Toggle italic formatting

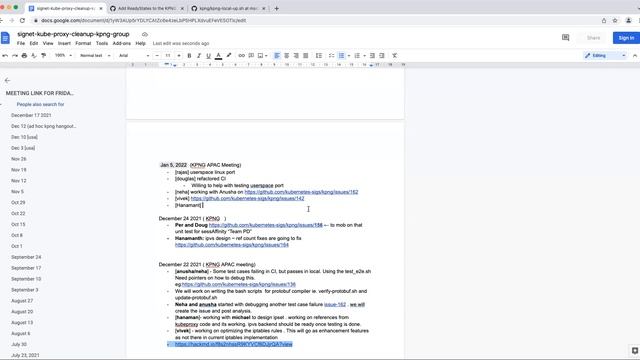point(199,56)
